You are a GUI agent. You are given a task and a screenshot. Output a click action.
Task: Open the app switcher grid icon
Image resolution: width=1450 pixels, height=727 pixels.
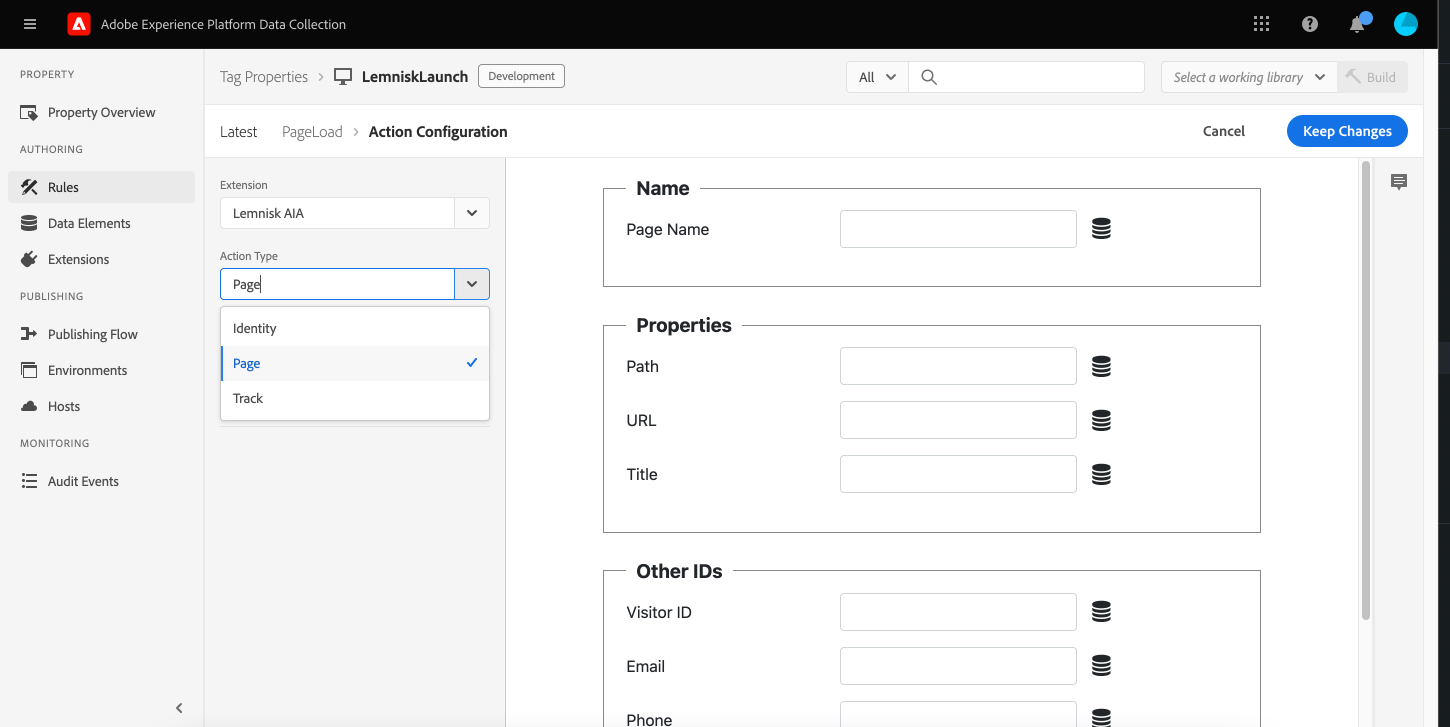tap(1261, 24)
